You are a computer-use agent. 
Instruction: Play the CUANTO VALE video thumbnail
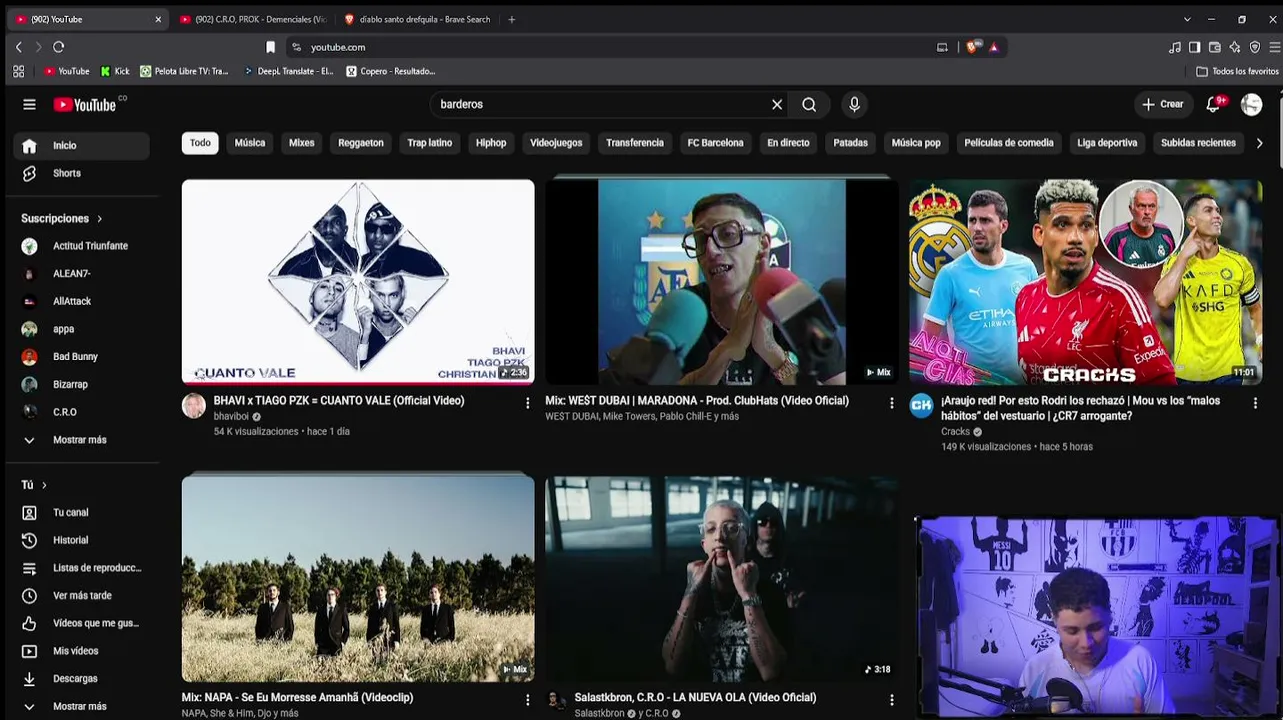pos(358,282)
